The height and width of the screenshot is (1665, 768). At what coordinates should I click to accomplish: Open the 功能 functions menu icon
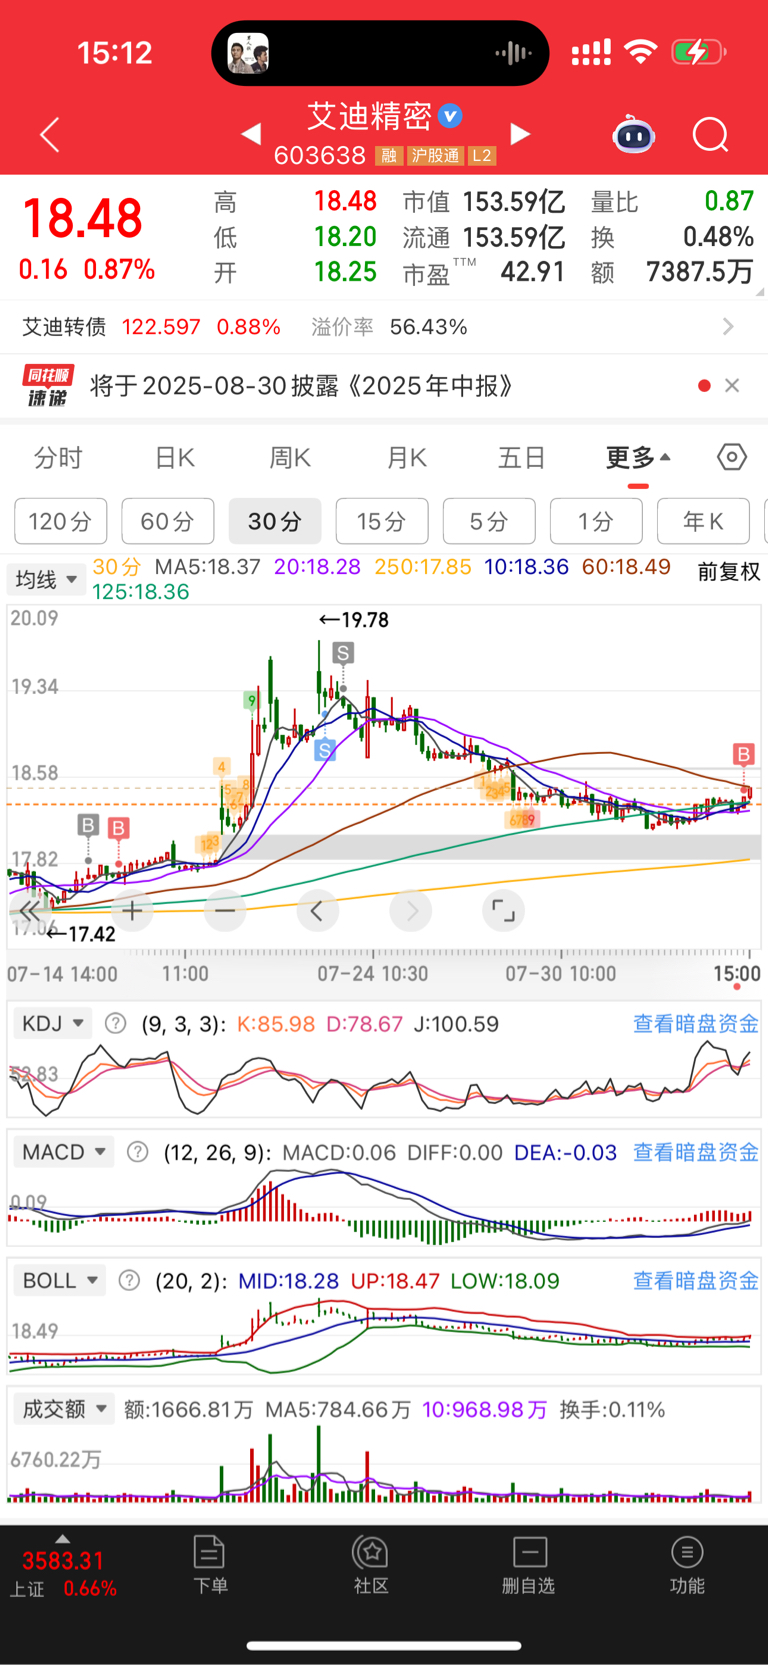pos(687,1565)
